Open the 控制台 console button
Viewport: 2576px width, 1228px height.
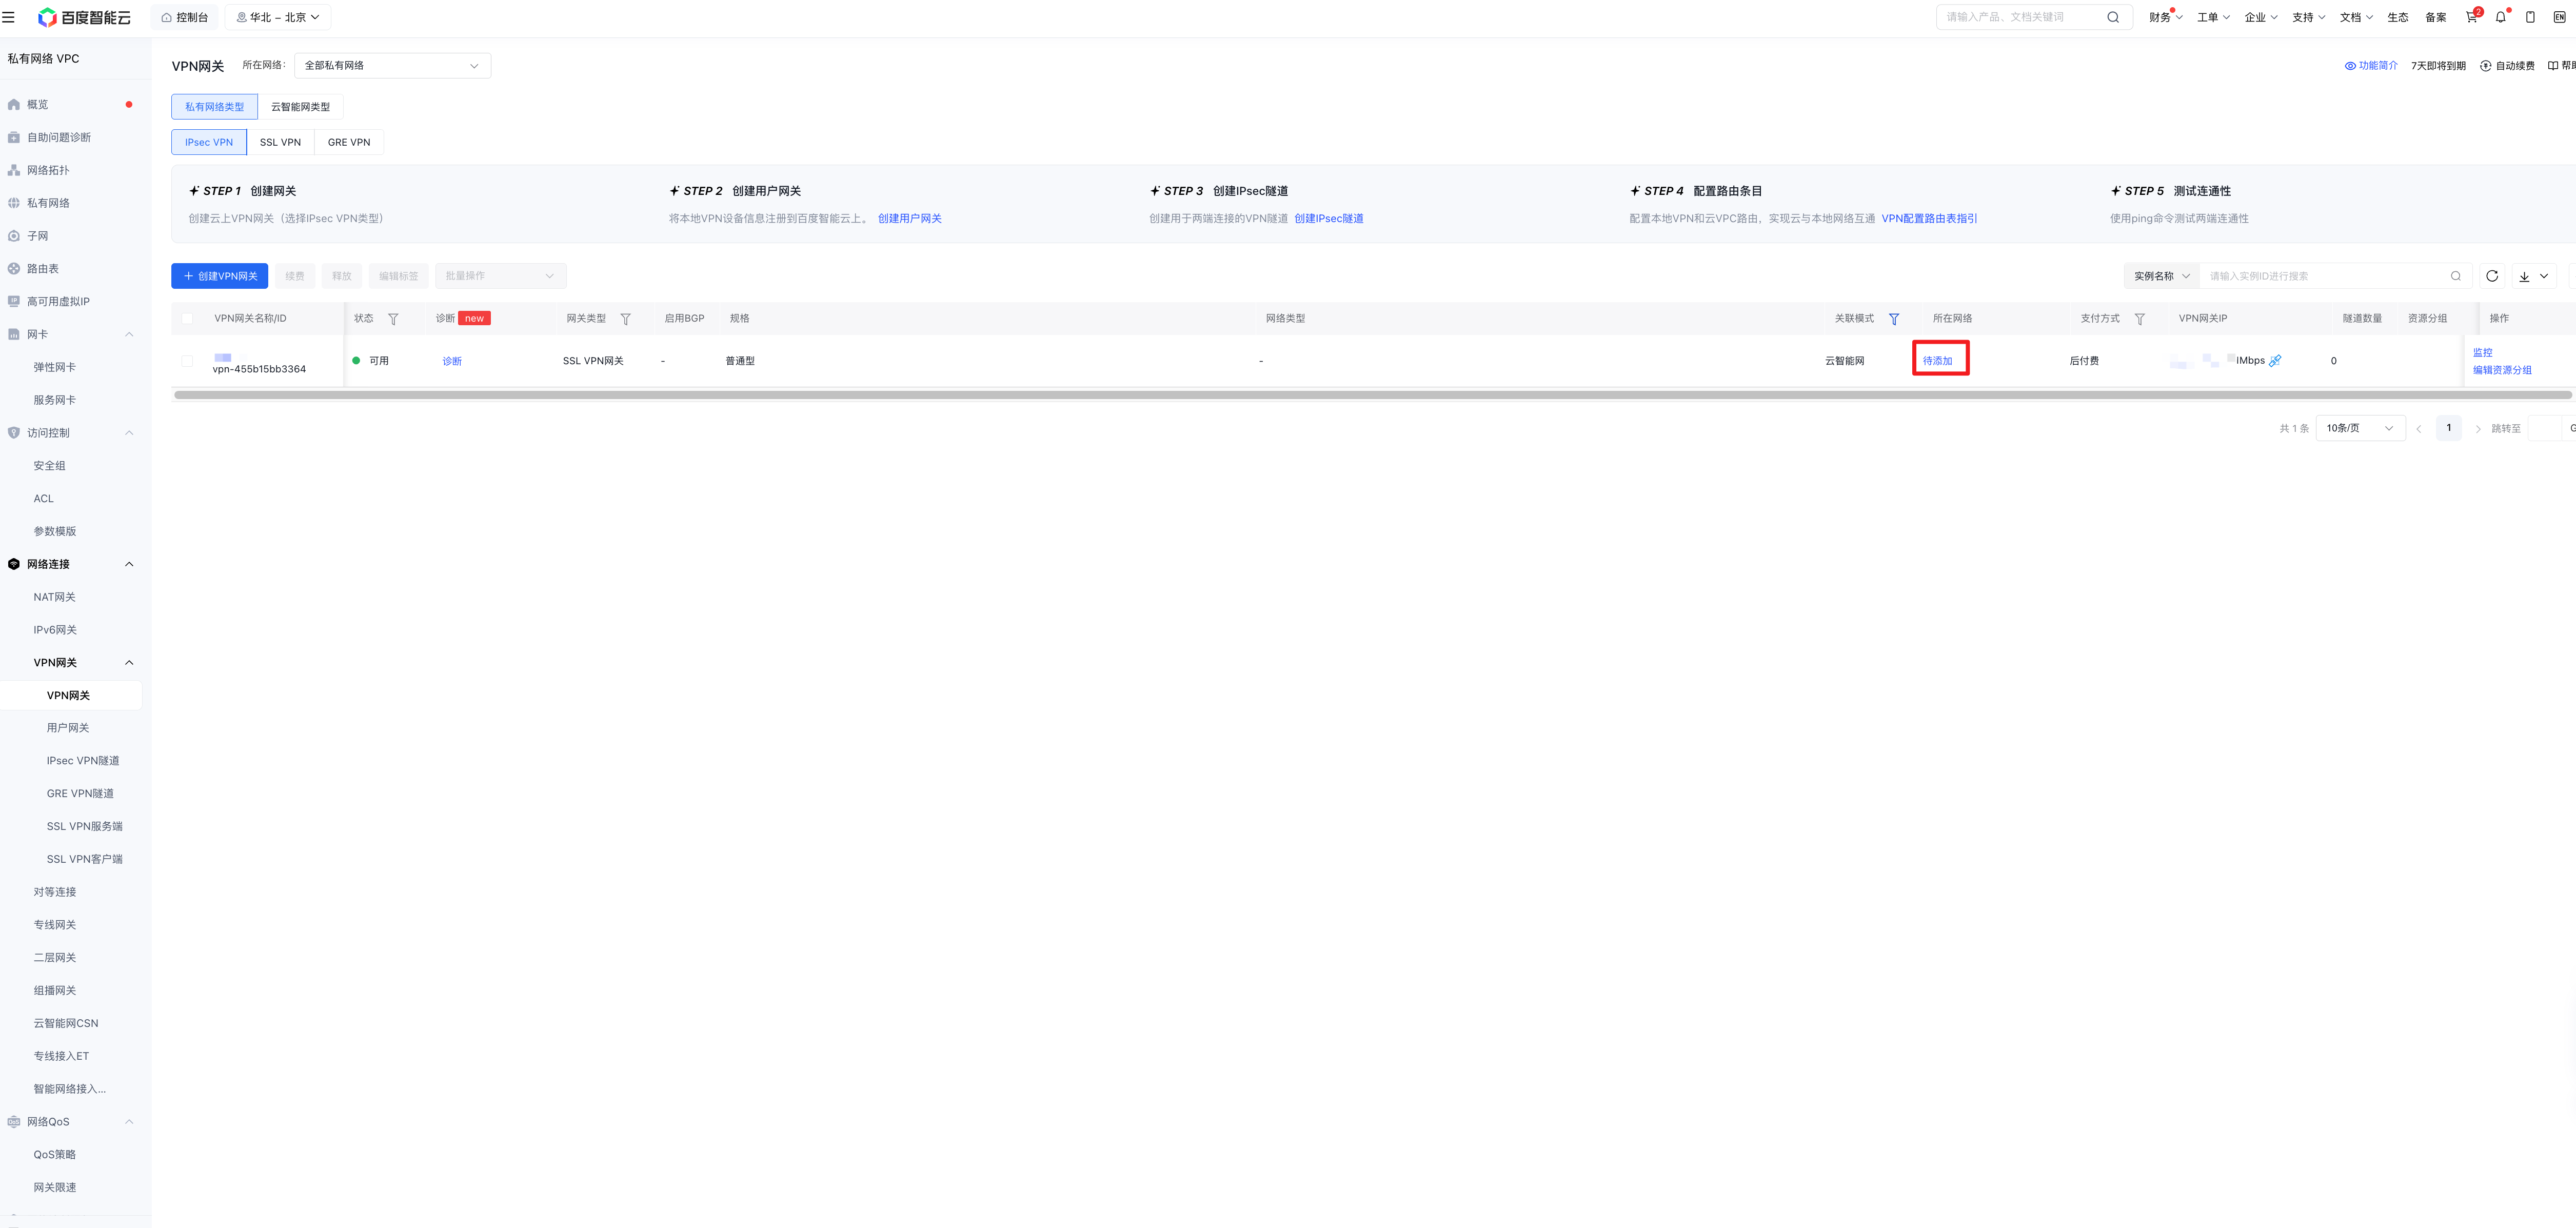185,17
